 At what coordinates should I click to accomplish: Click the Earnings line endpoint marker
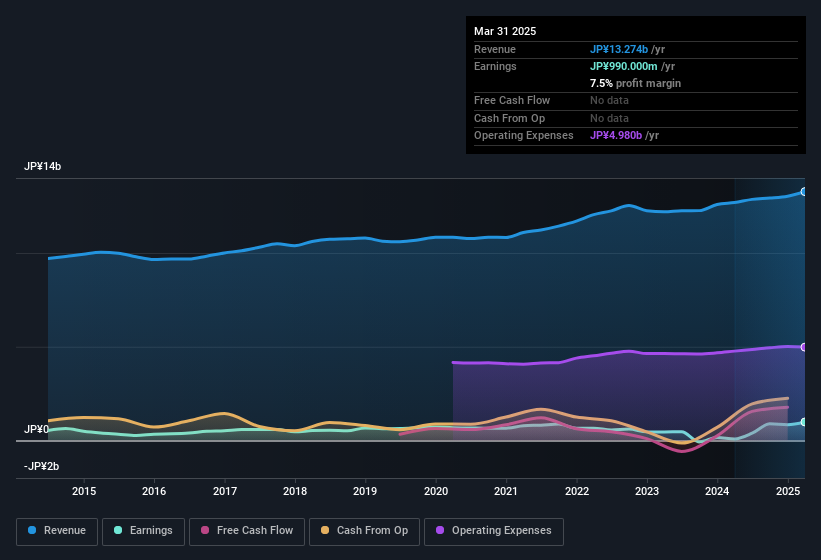804,422
